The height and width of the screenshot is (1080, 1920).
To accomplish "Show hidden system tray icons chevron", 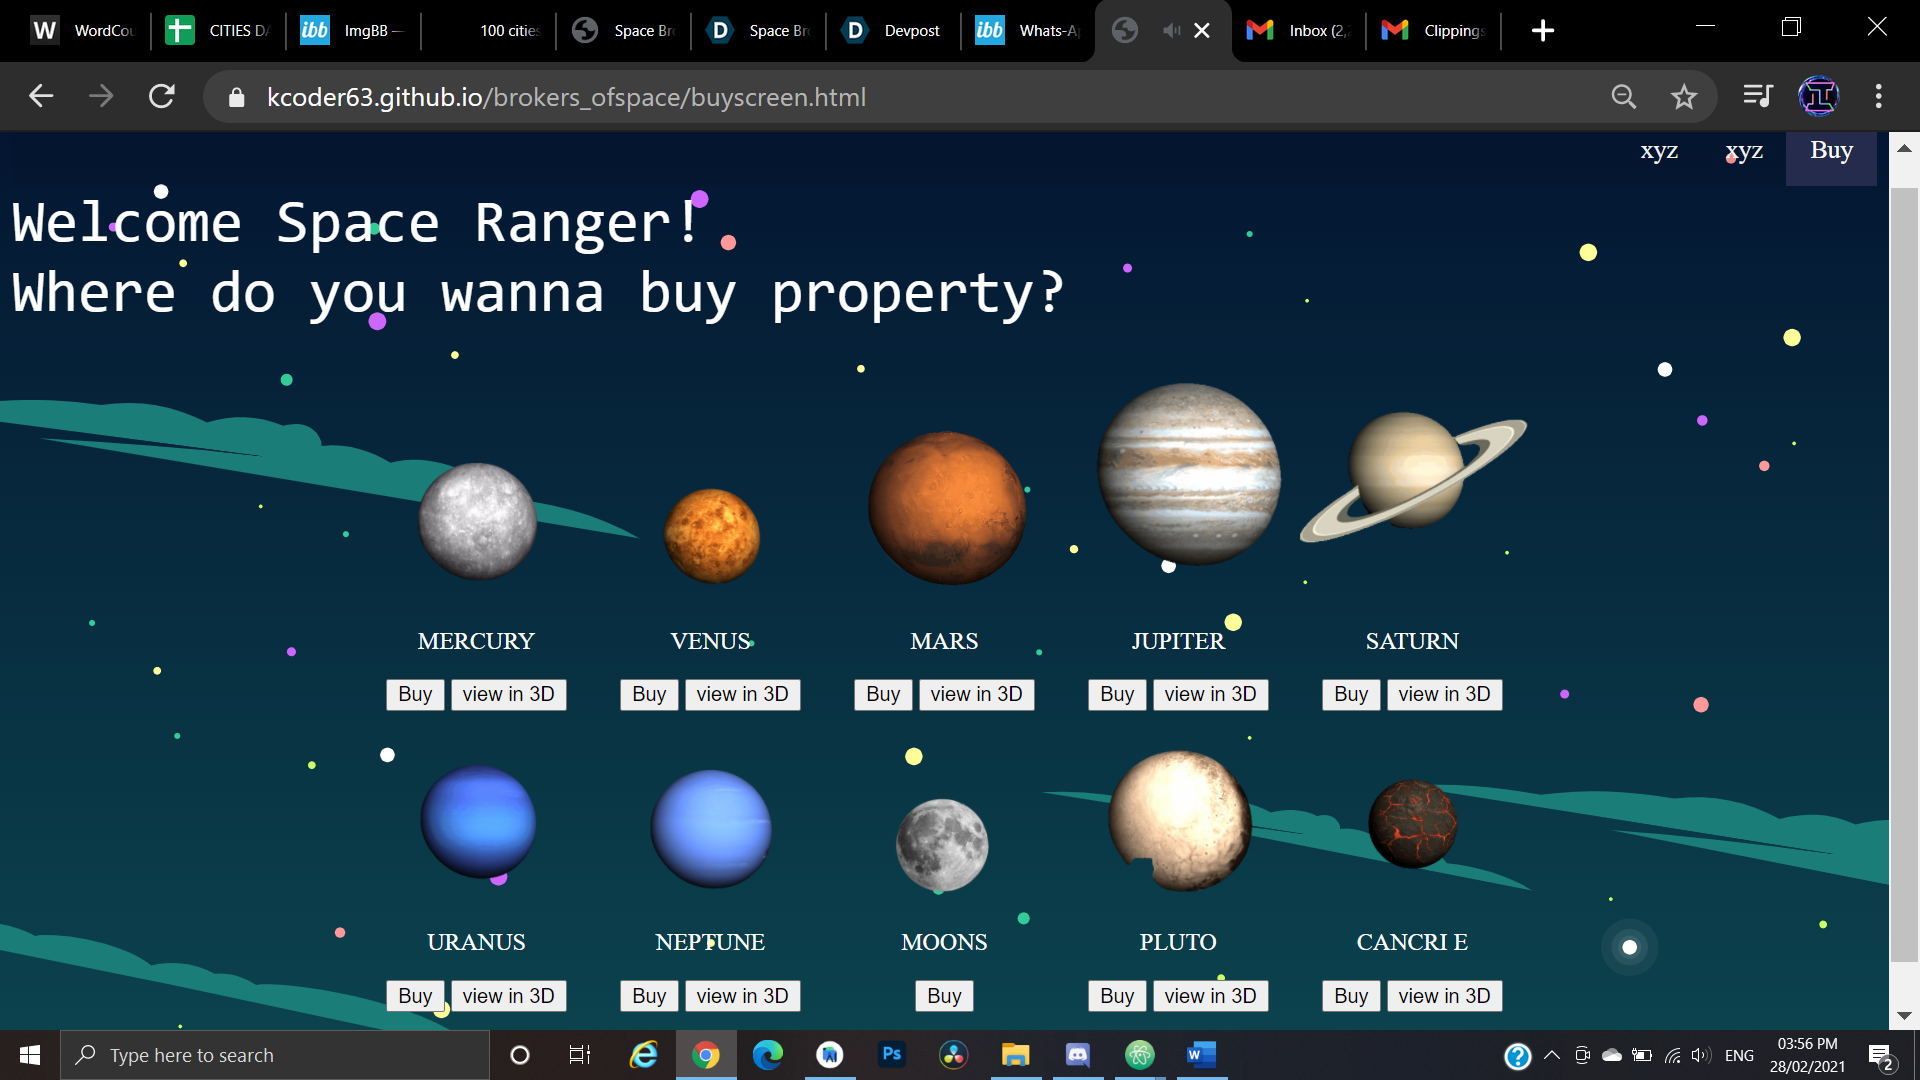I will tap(1552, 1055).
